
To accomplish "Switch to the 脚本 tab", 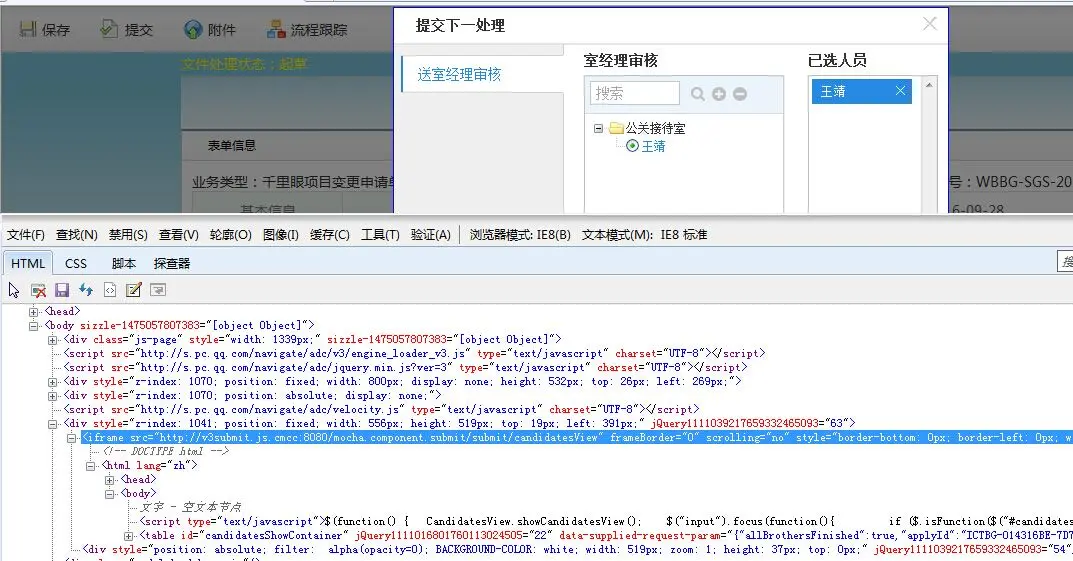I will [x=124, y=263].
